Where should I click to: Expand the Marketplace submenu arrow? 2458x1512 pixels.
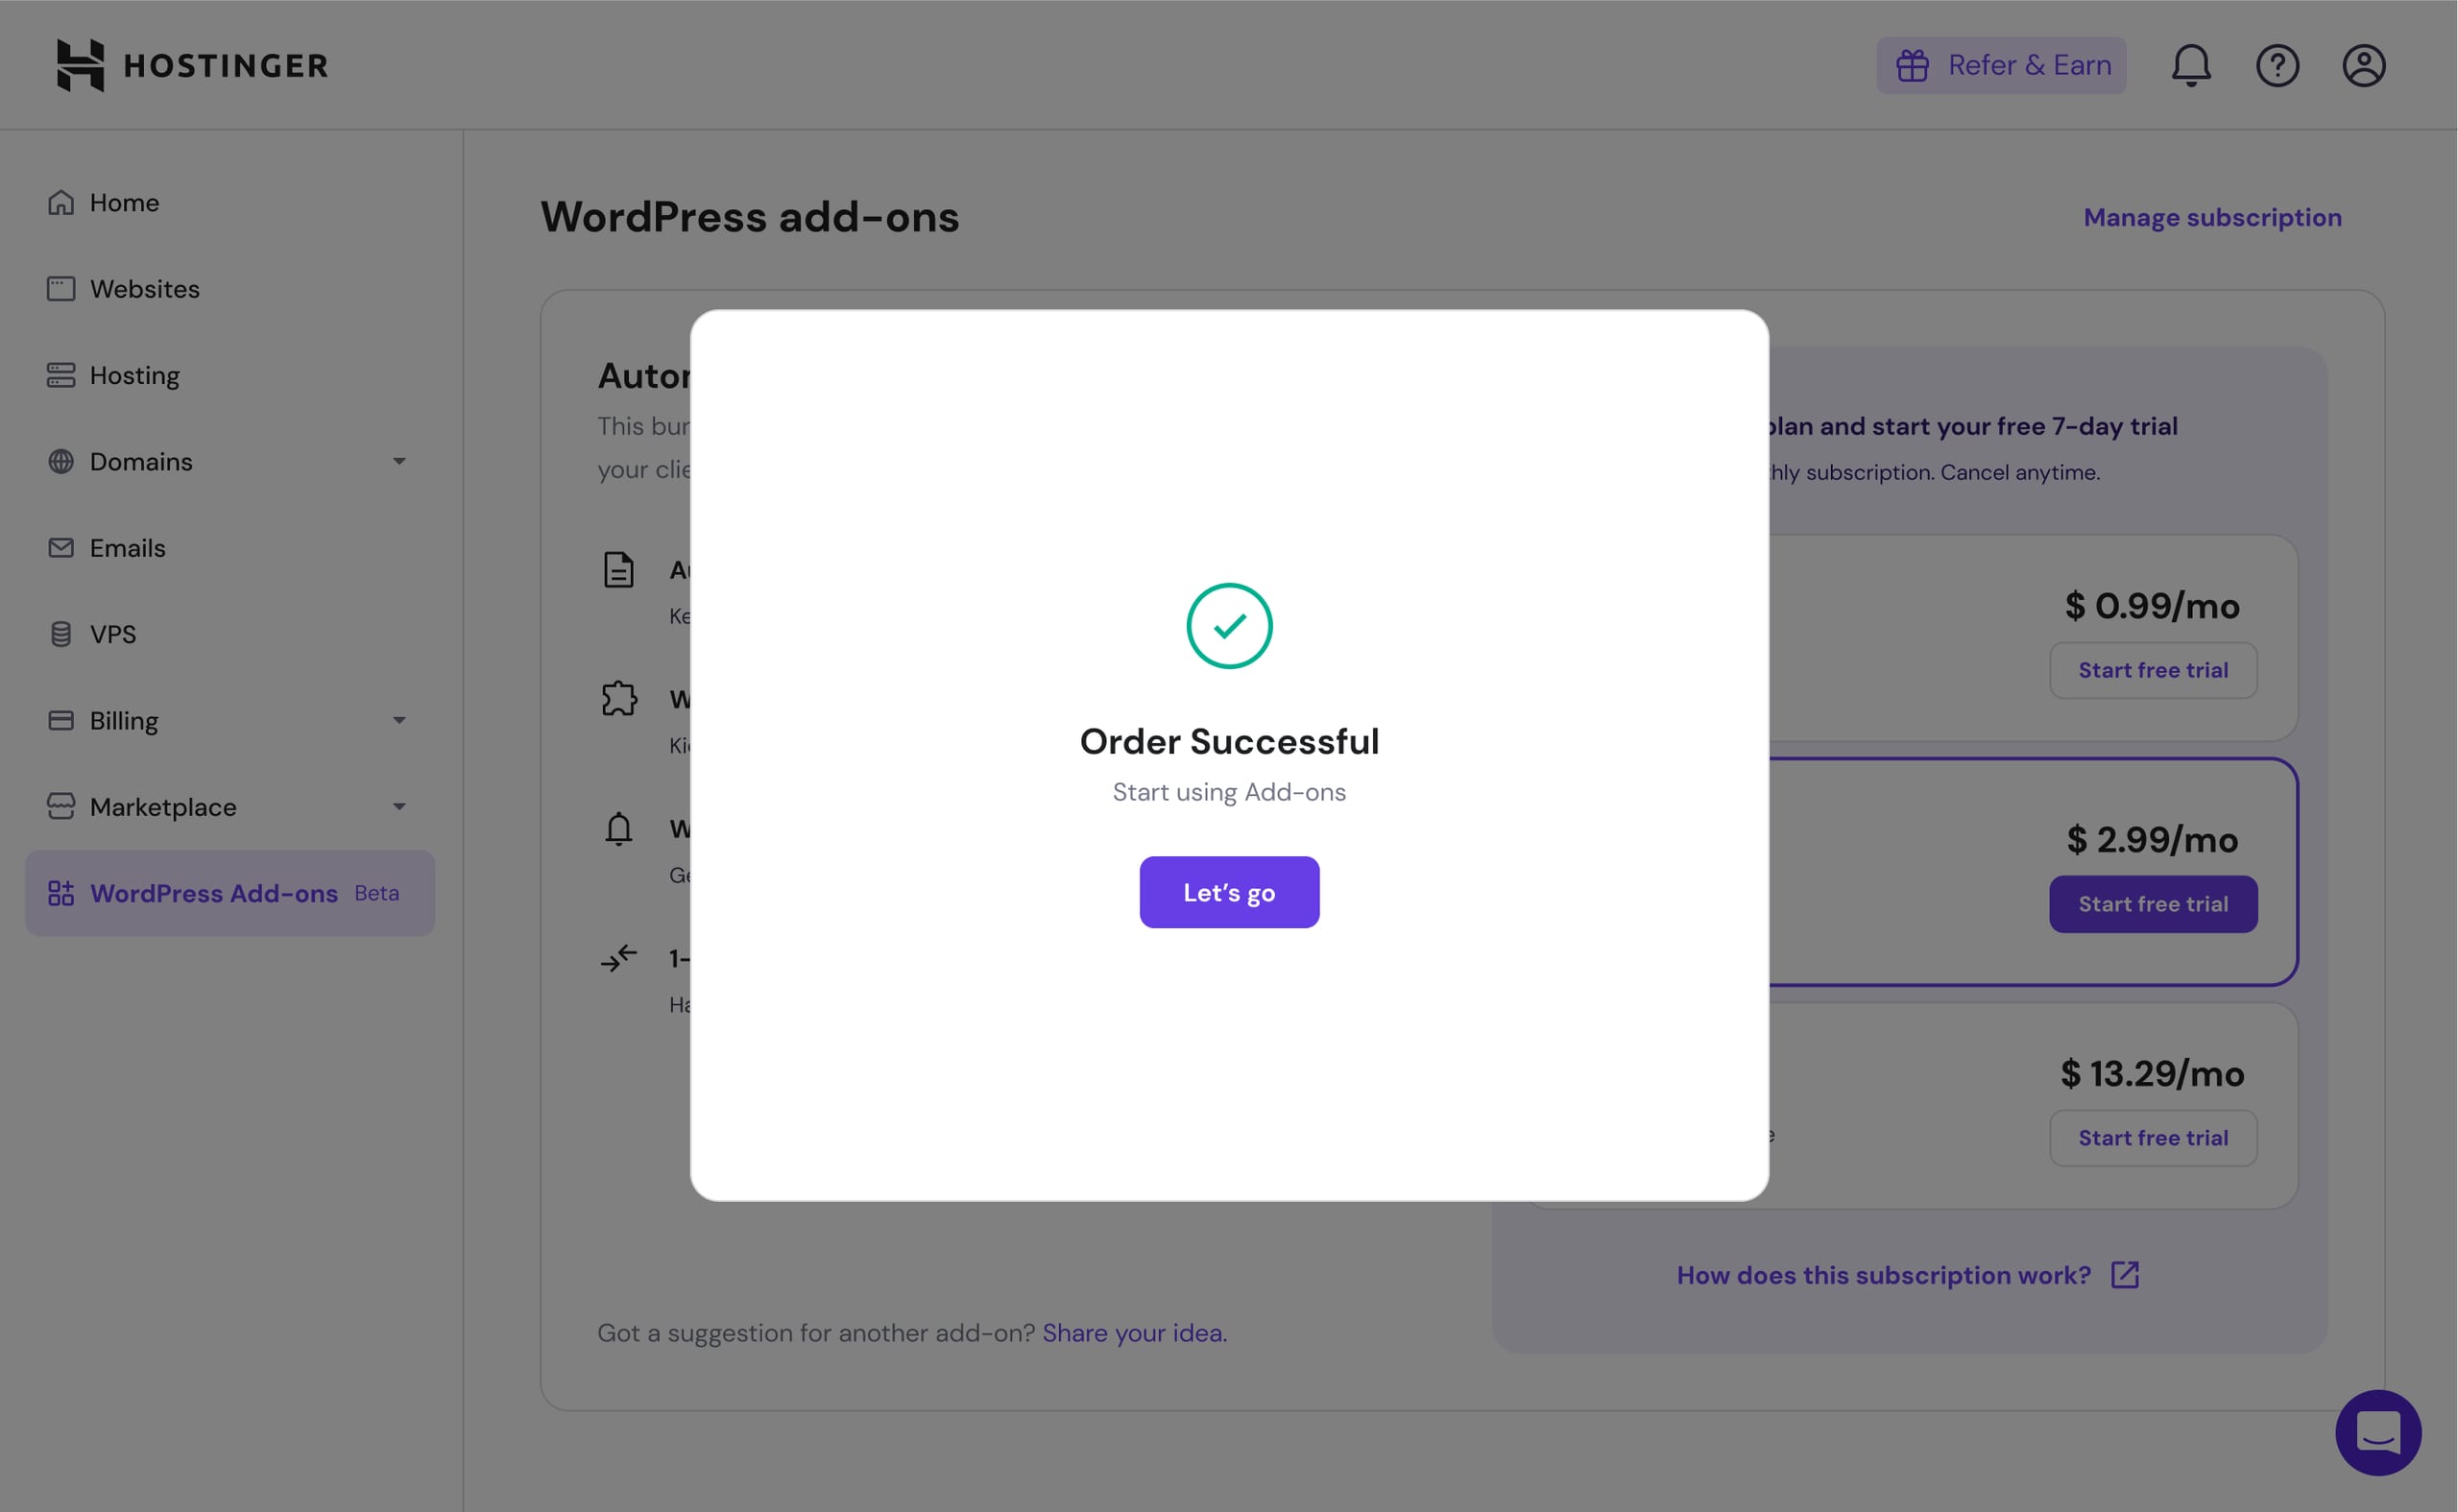tap(399, 807)
